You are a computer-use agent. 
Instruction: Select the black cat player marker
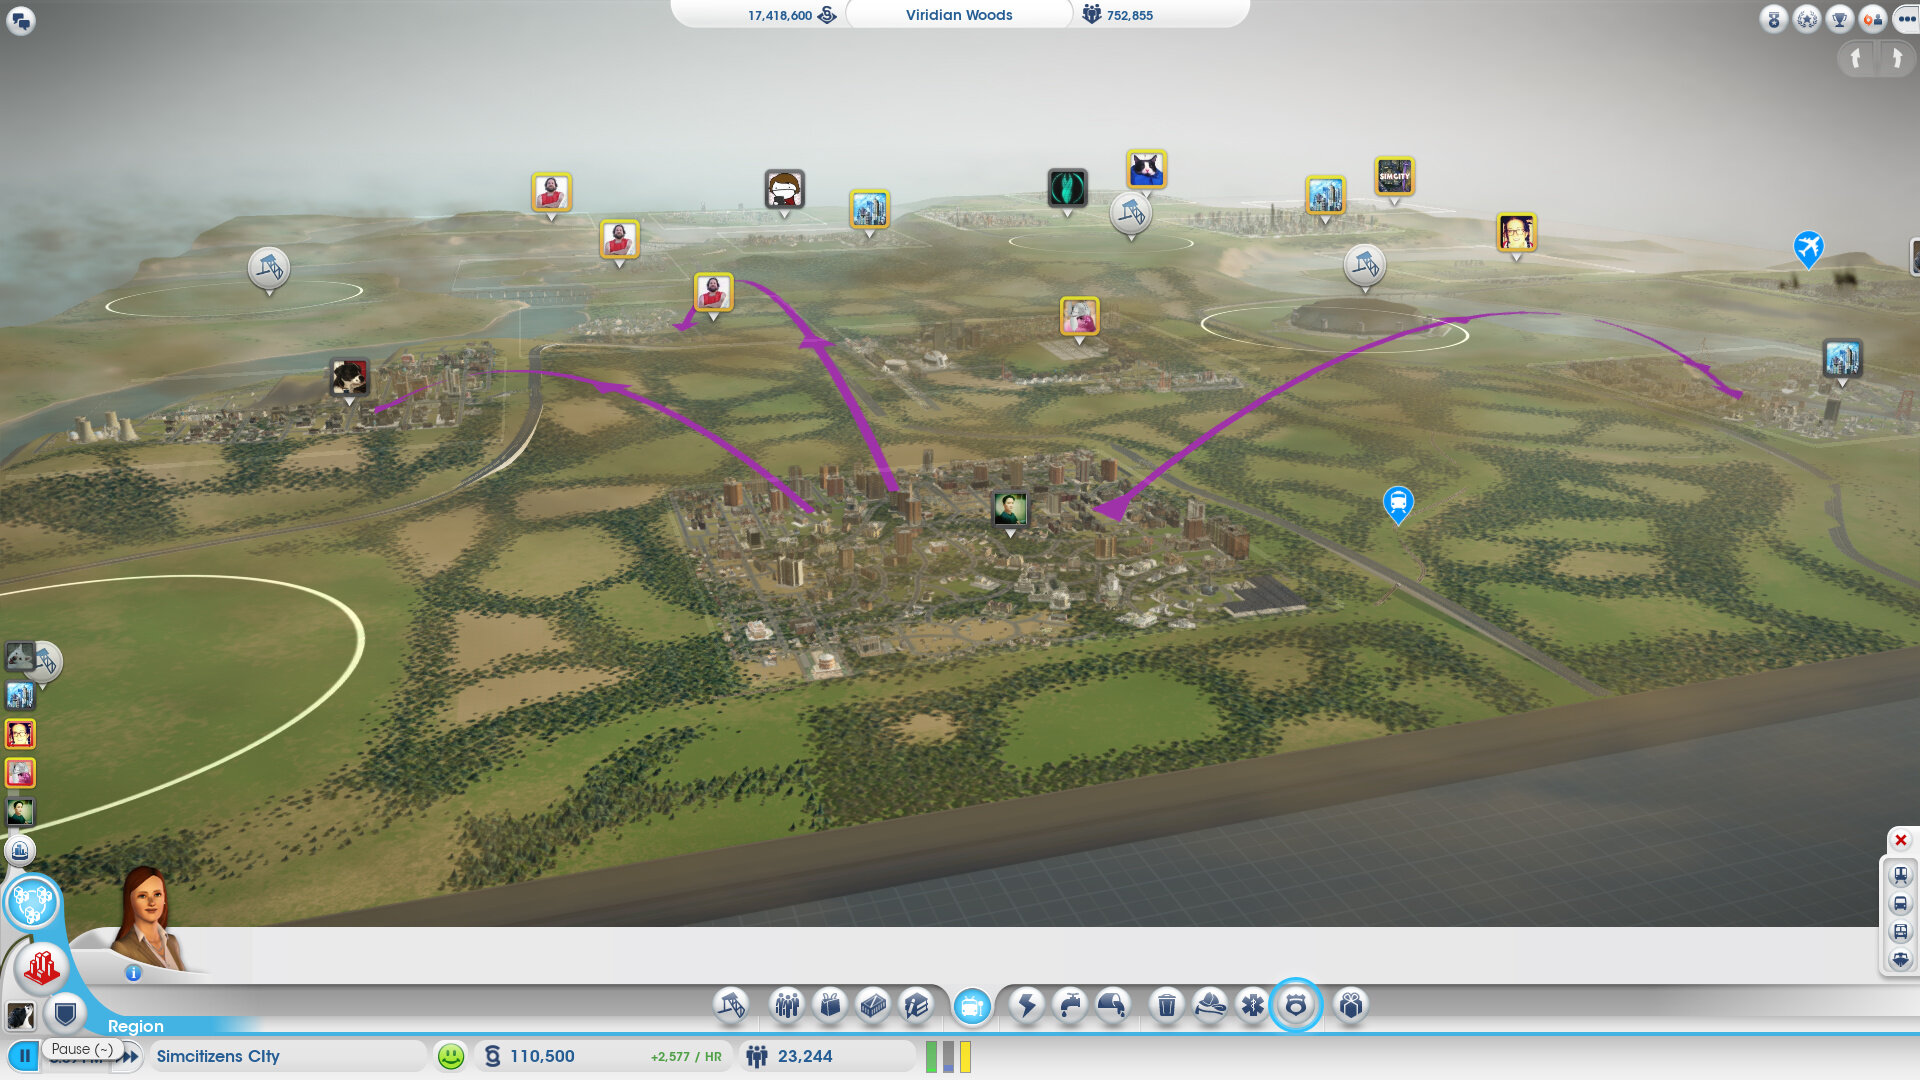point(1146,170)
